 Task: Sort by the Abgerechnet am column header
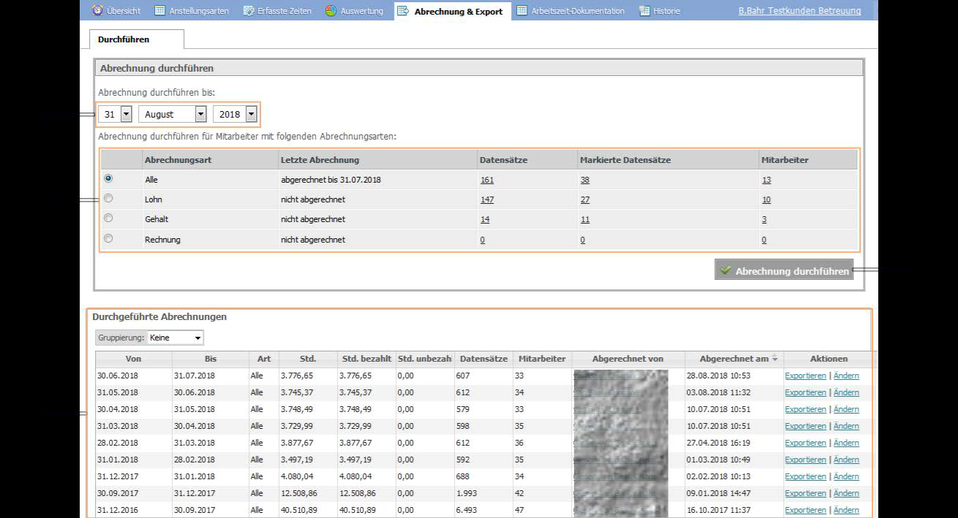tap(734, 359)
